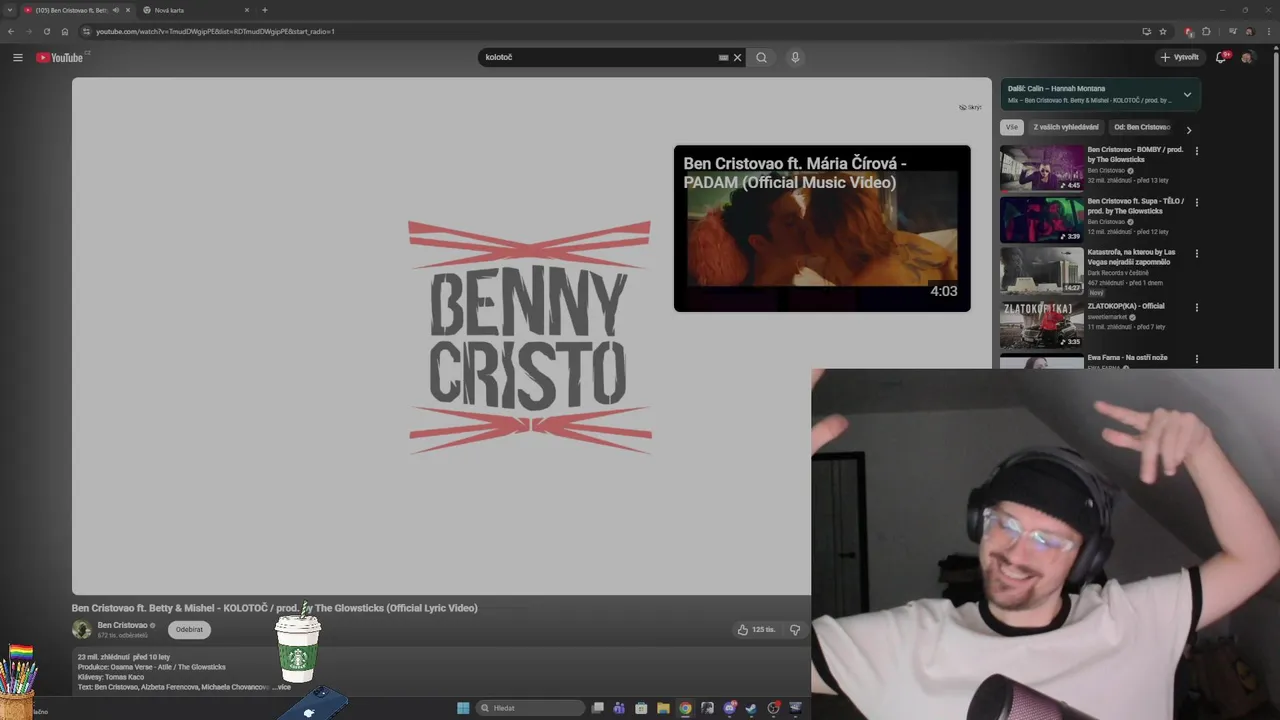
Task: Expand the video description '...více'
Action: pos(281,687)
